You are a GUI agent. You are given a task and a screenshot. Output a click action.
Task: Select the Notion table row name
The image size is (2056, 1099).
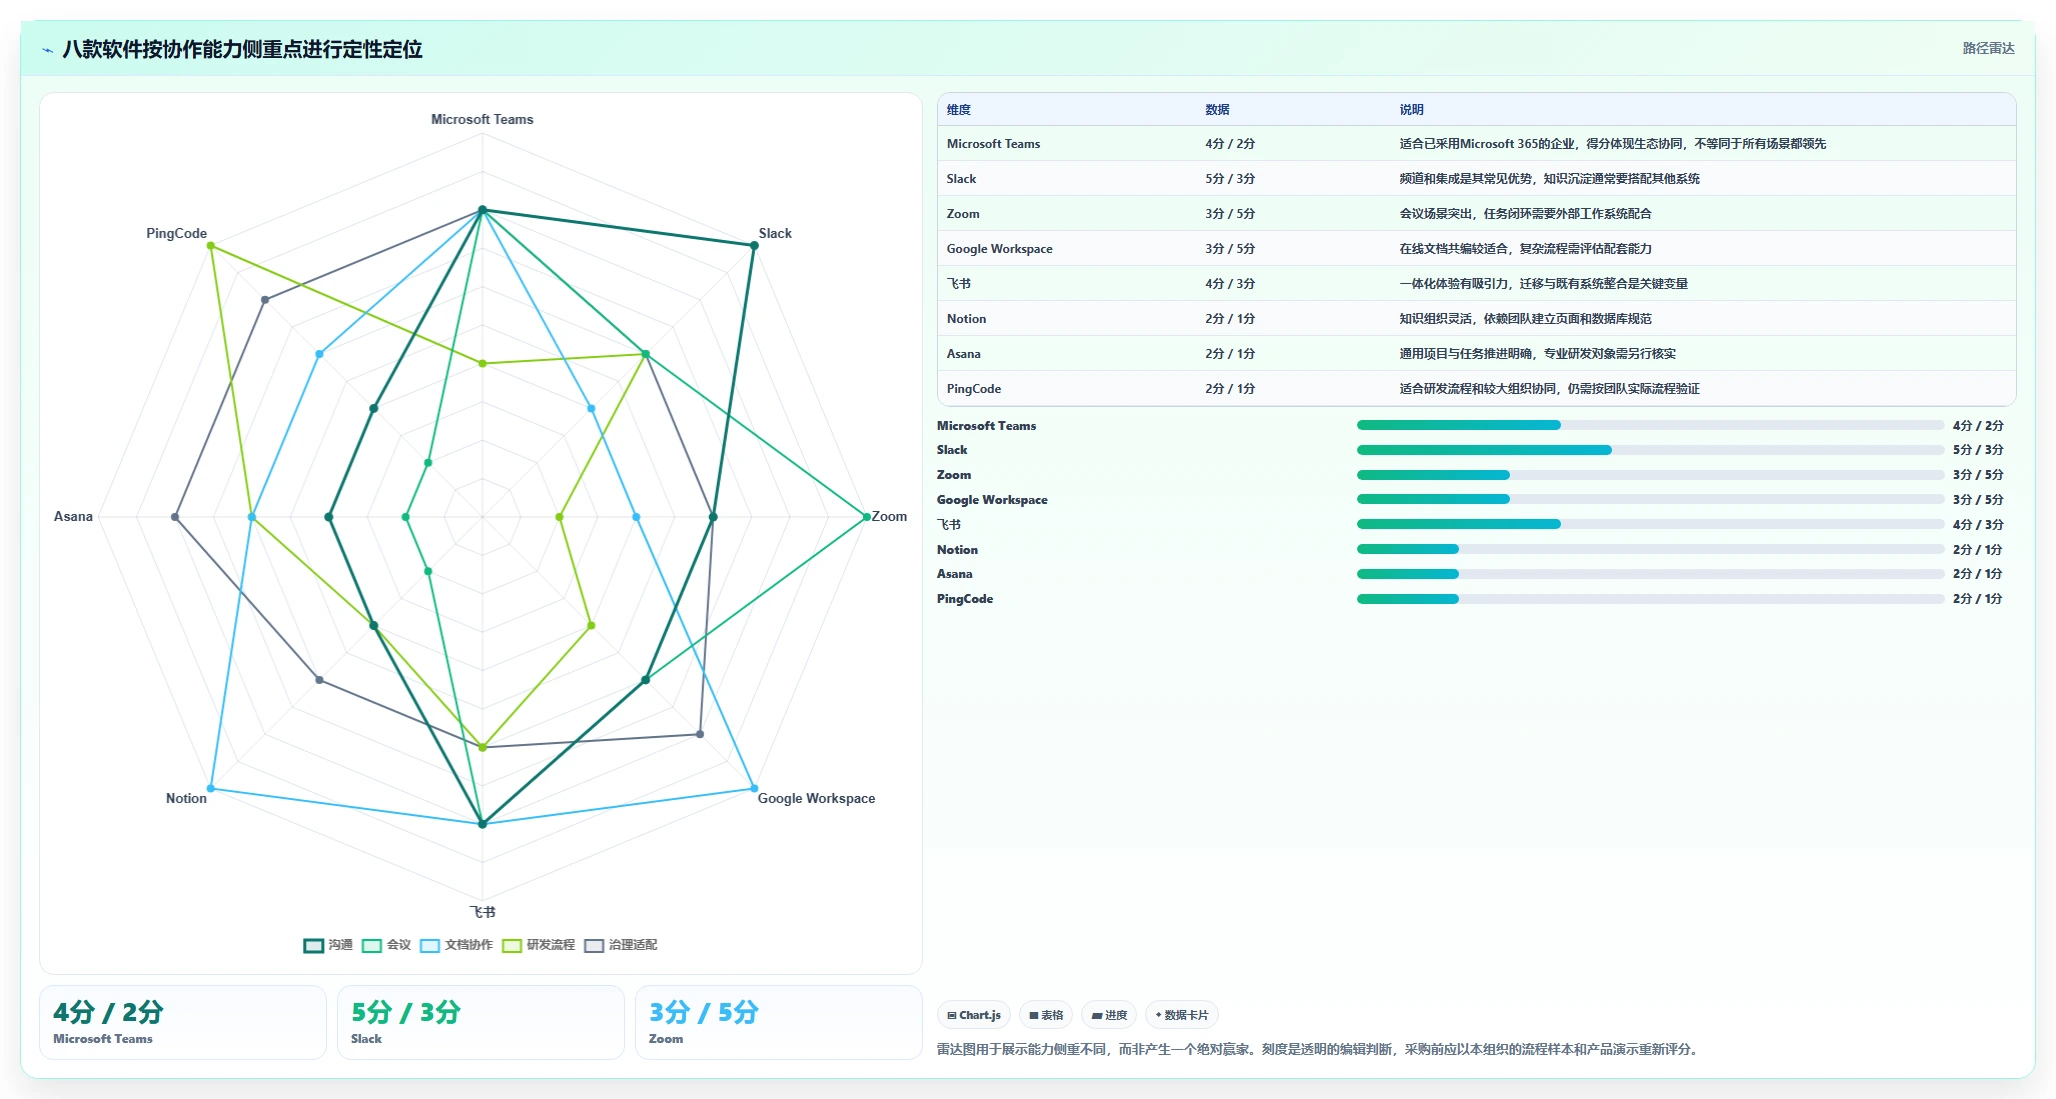point(966,319)
